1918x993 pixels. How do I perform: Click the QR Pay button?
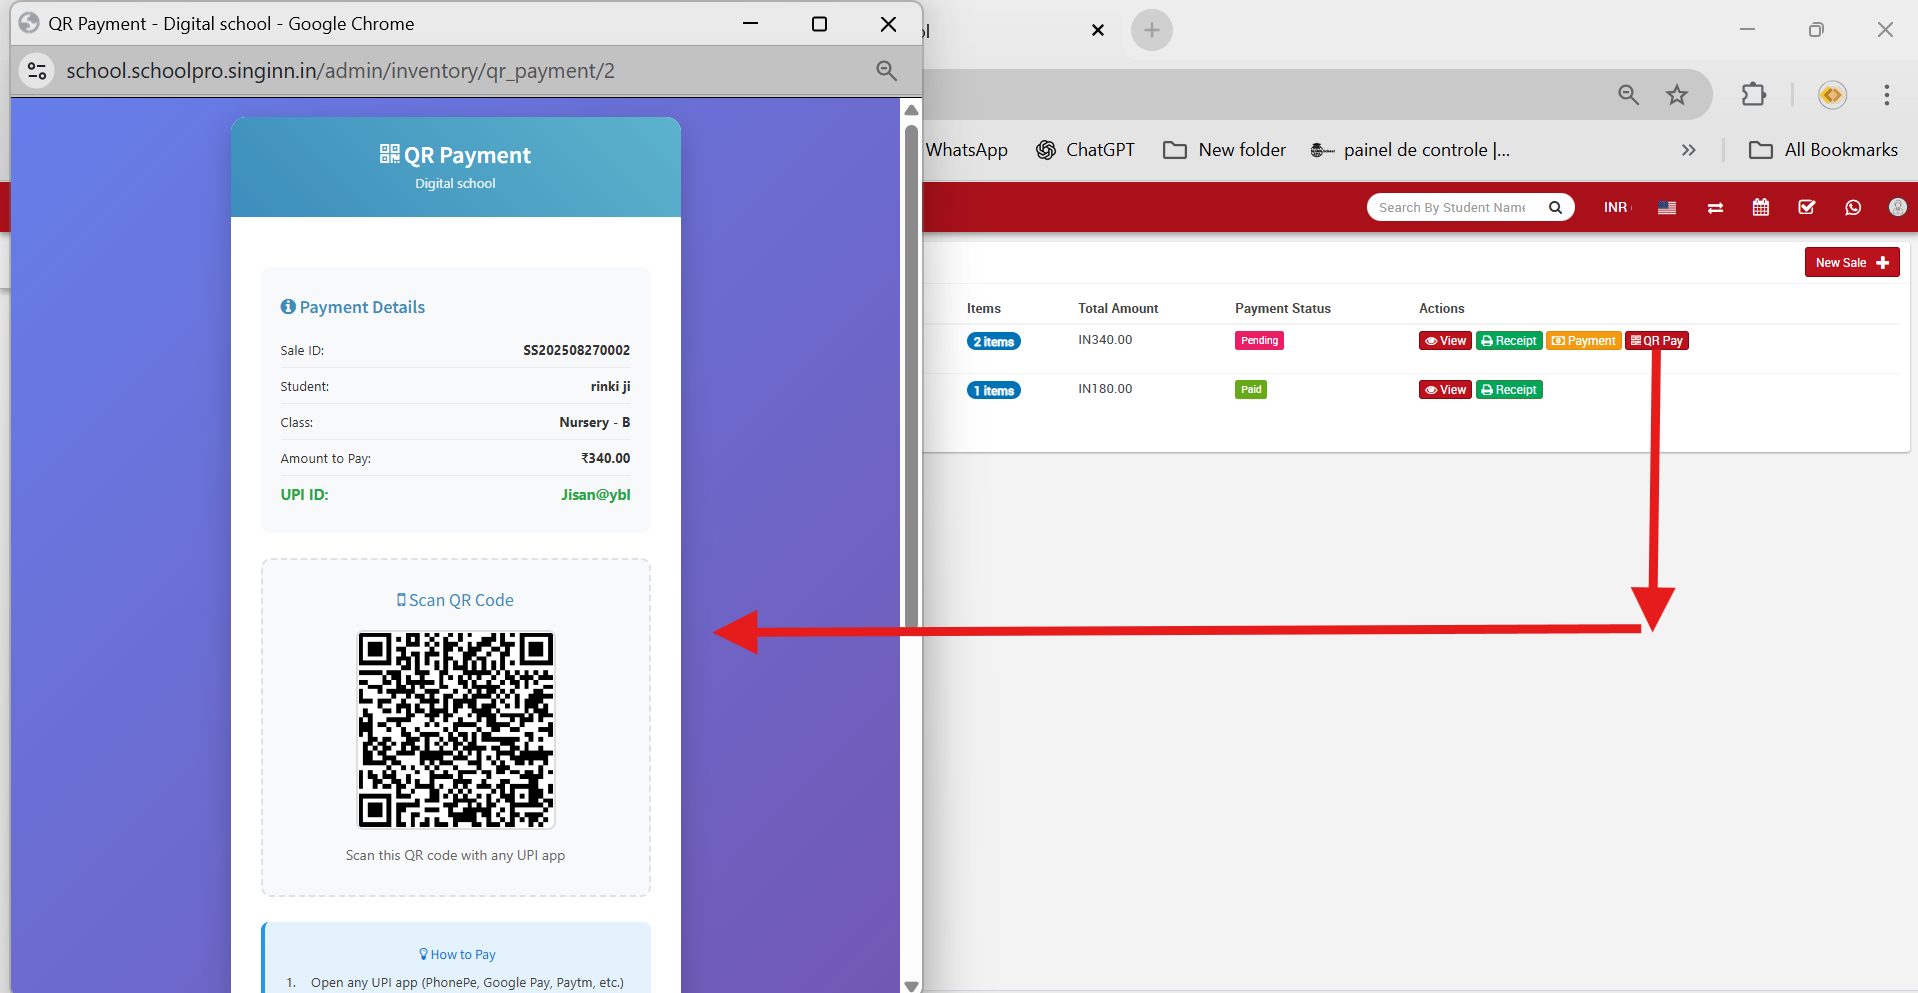1657,341
